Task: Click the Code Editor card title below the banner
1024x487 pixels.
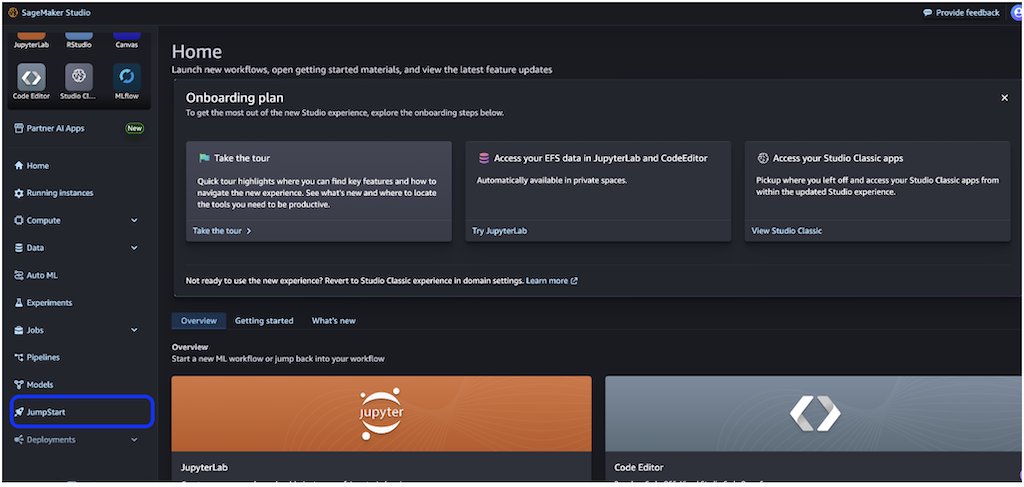Action: point(639,468)
